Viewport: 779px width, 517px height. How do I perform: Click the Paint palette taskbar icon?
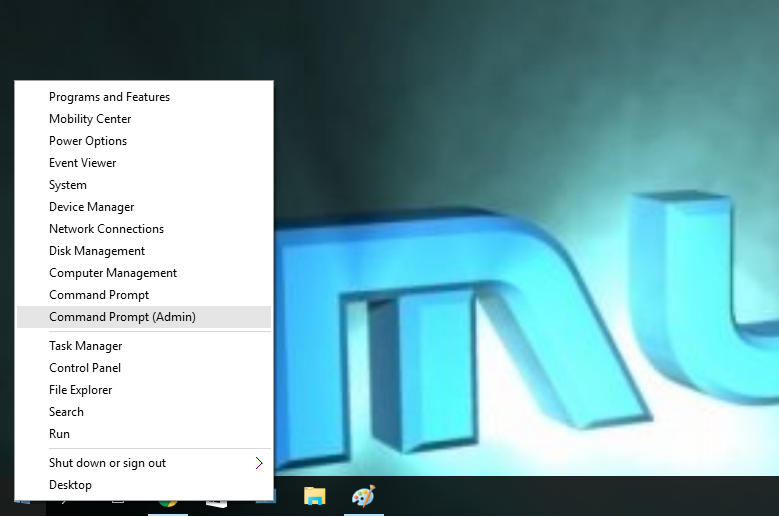pos(362,496)
